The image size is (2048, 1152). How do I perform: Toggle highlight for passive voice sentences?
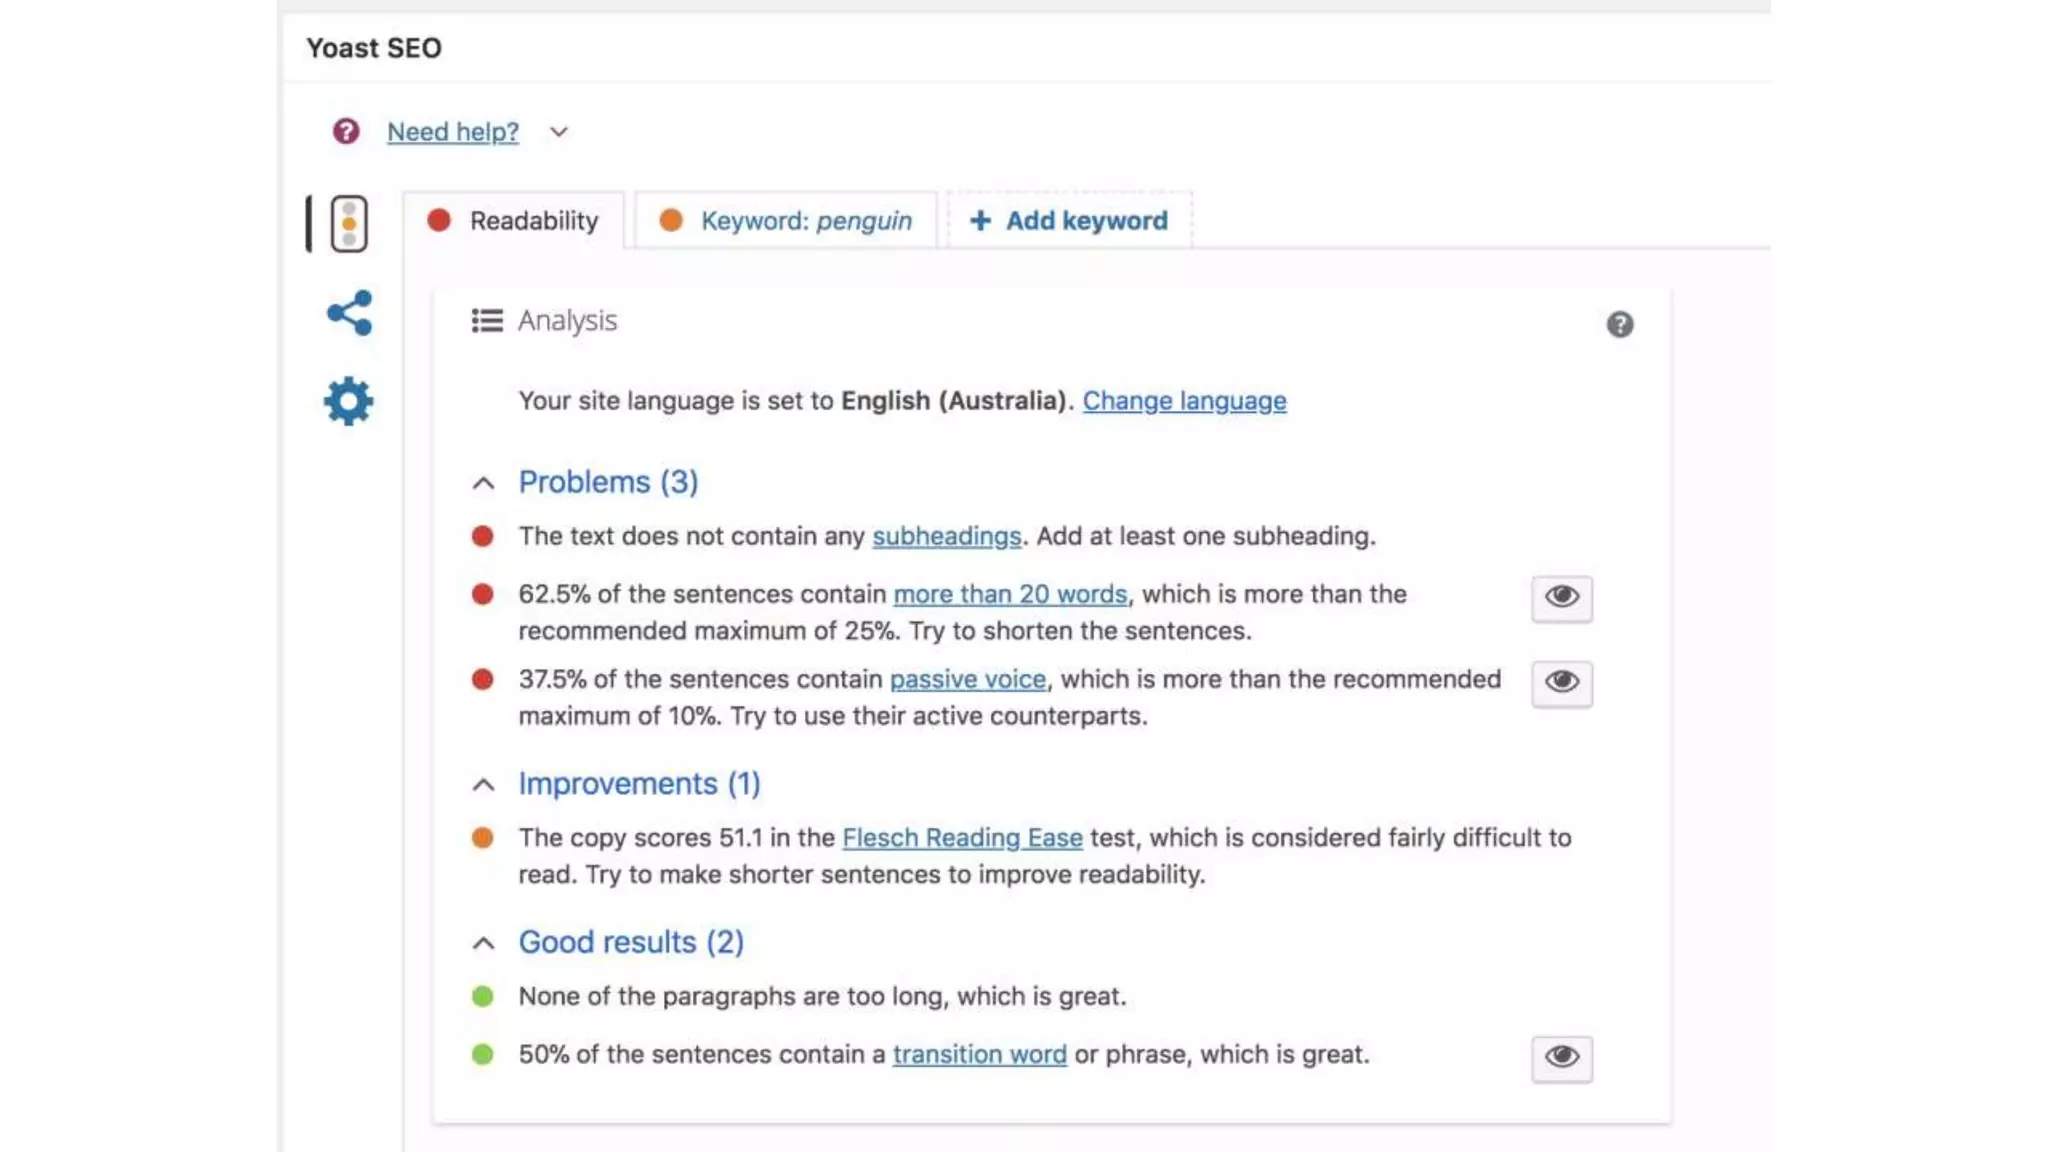pos(1561,683)
